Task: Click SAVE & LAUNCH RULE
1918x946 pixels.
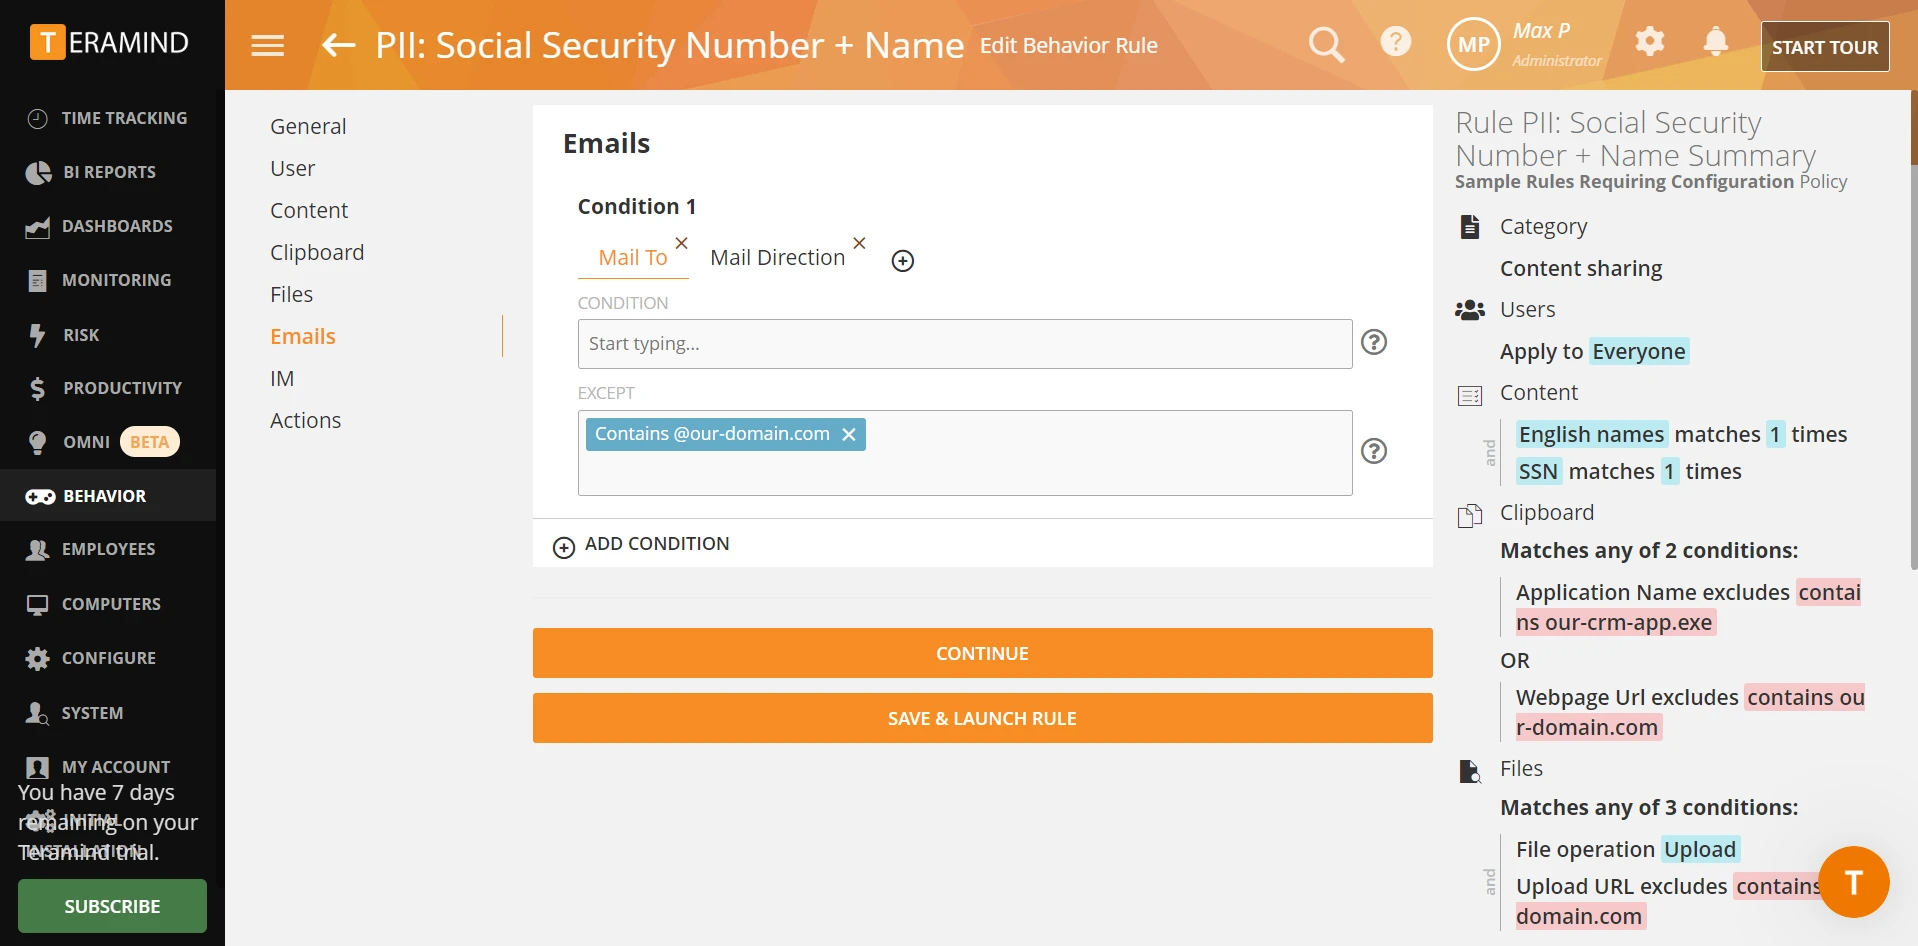Action: pos(982,718)
